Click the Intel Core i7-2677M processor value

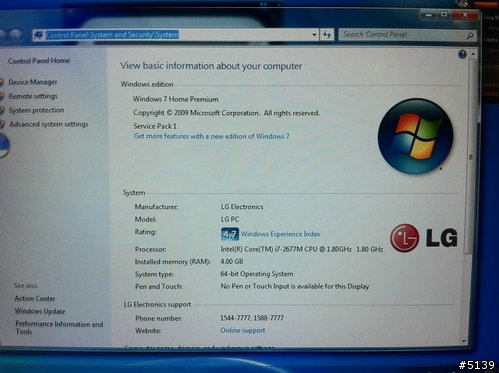[302, 249]
